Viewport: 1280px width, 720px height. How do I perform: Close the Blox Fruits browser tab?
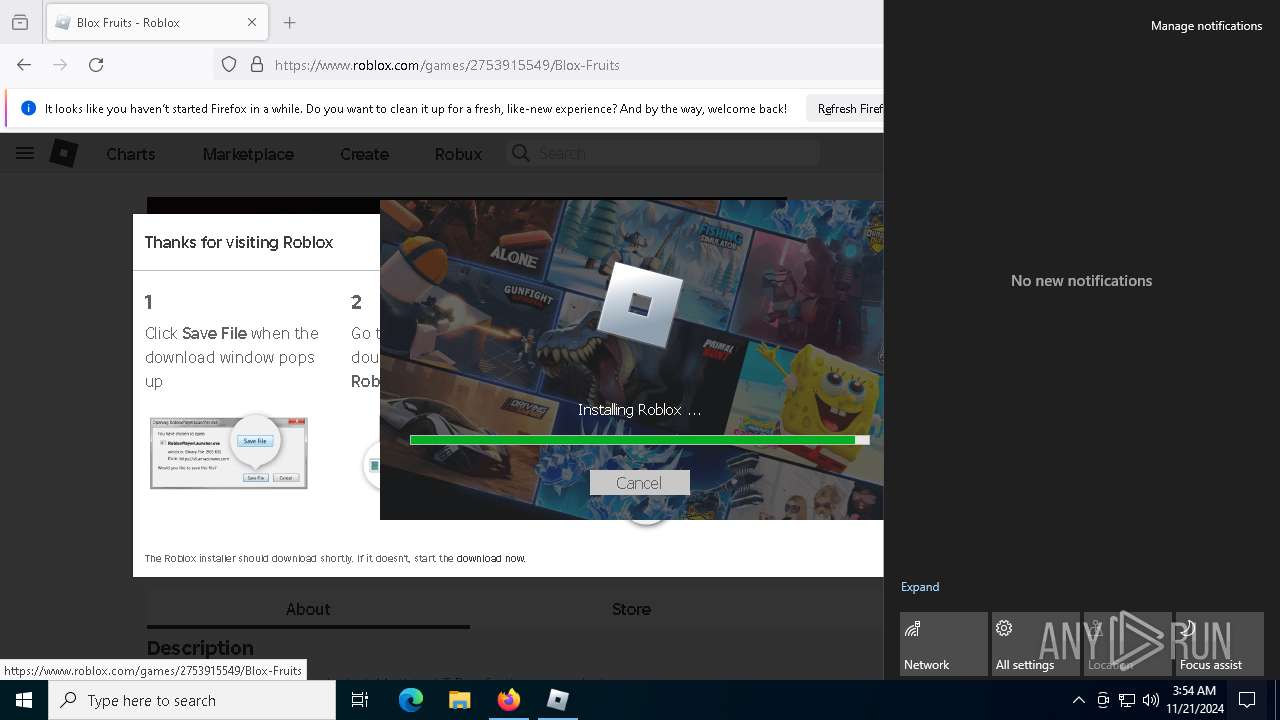(x=251, y=22)
